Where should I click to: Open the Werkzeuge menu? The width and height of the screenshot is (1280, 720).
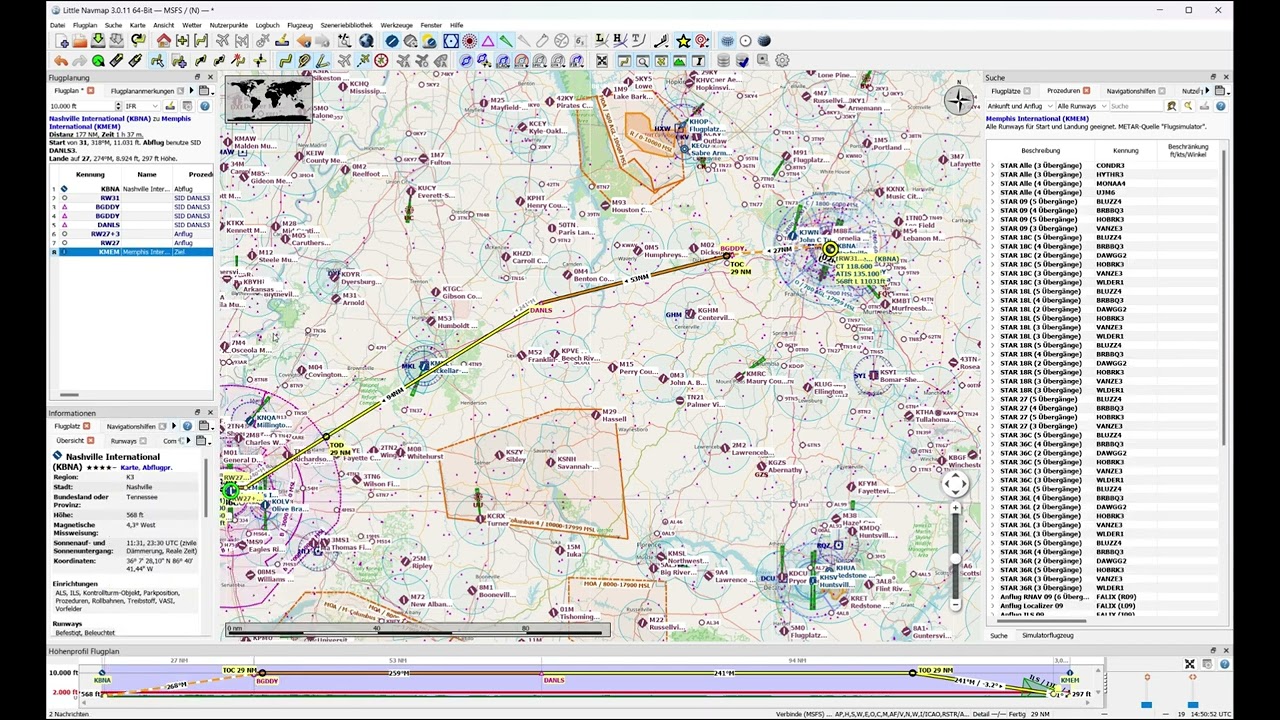pos(396,25)
